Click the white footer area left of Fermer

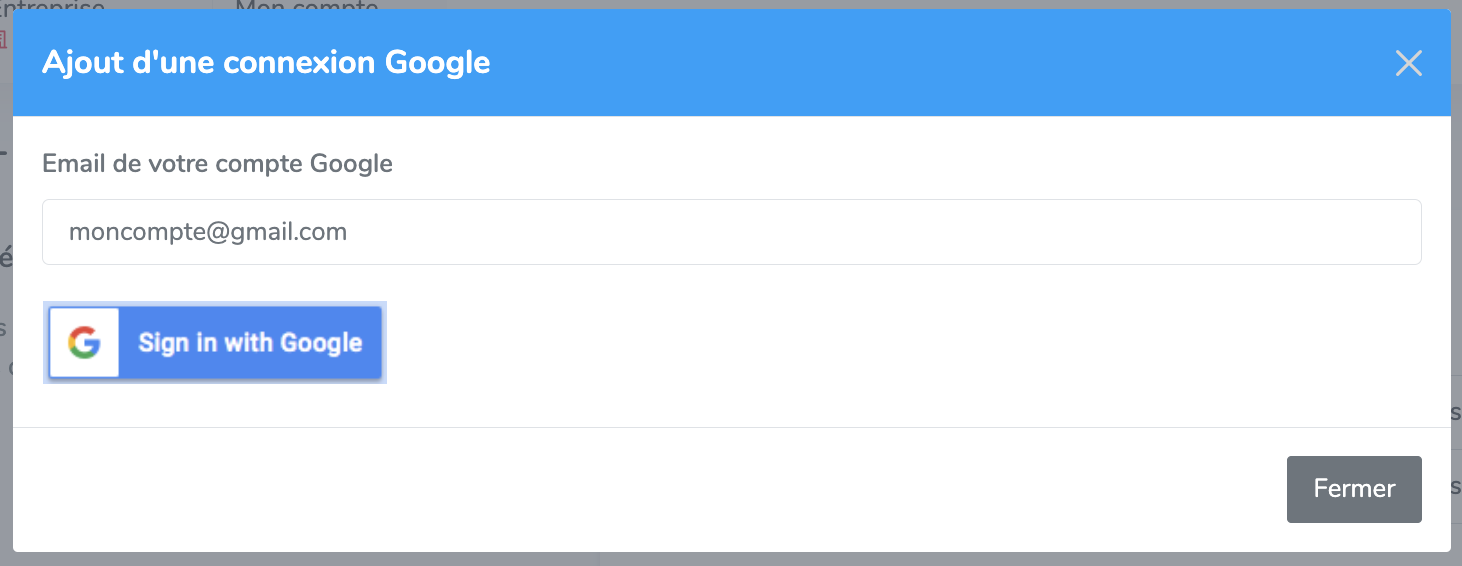[x=650, y=489]
